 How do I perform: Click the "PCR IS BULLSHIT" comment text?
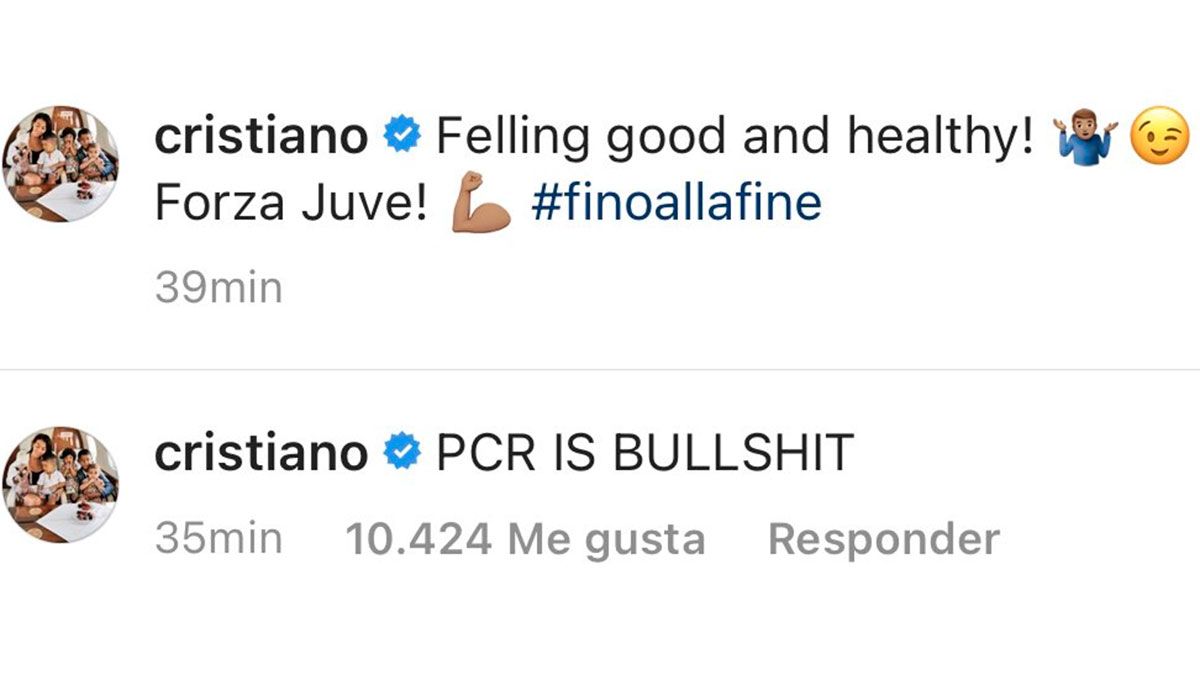tap(644, 453)
